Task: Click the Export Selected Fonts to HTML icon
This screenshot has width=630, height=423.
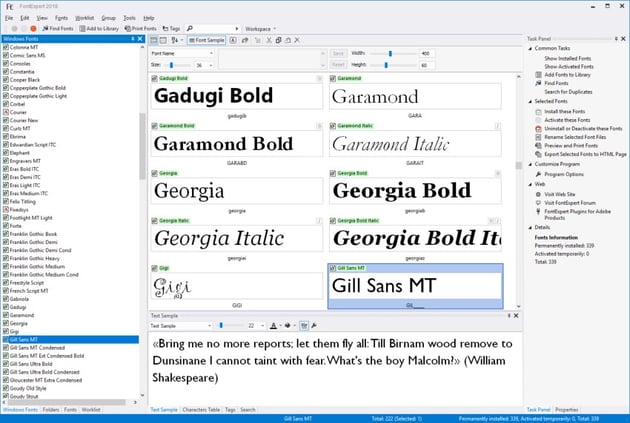Action: [538, 154]
